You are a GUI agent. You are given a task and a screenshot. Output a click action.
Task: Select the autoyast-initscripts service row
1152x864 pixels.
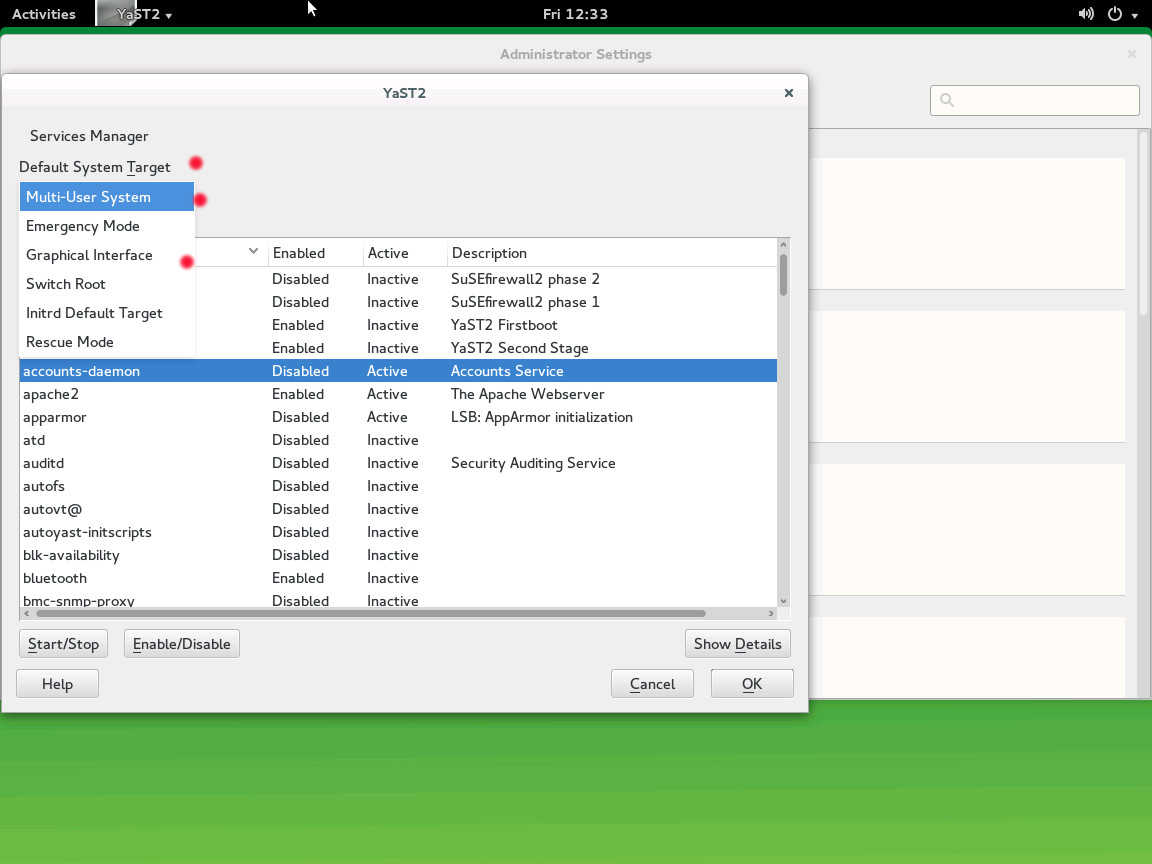point(398,532)
